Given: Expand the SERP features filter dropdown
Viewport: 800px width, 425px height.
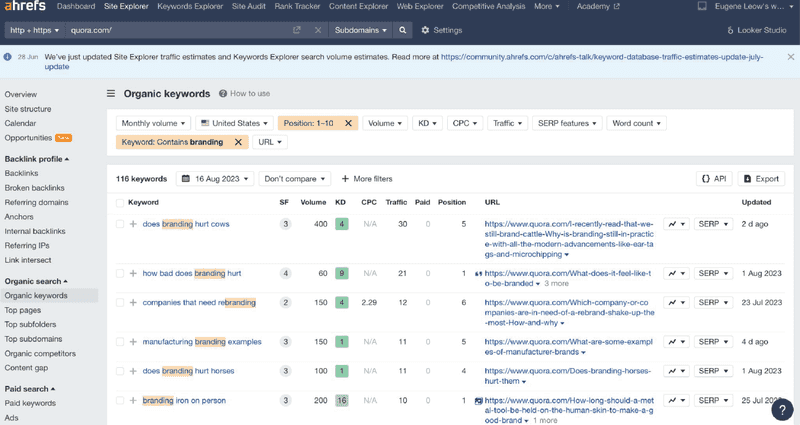Looking at the screenshot, I should (567, 123).
